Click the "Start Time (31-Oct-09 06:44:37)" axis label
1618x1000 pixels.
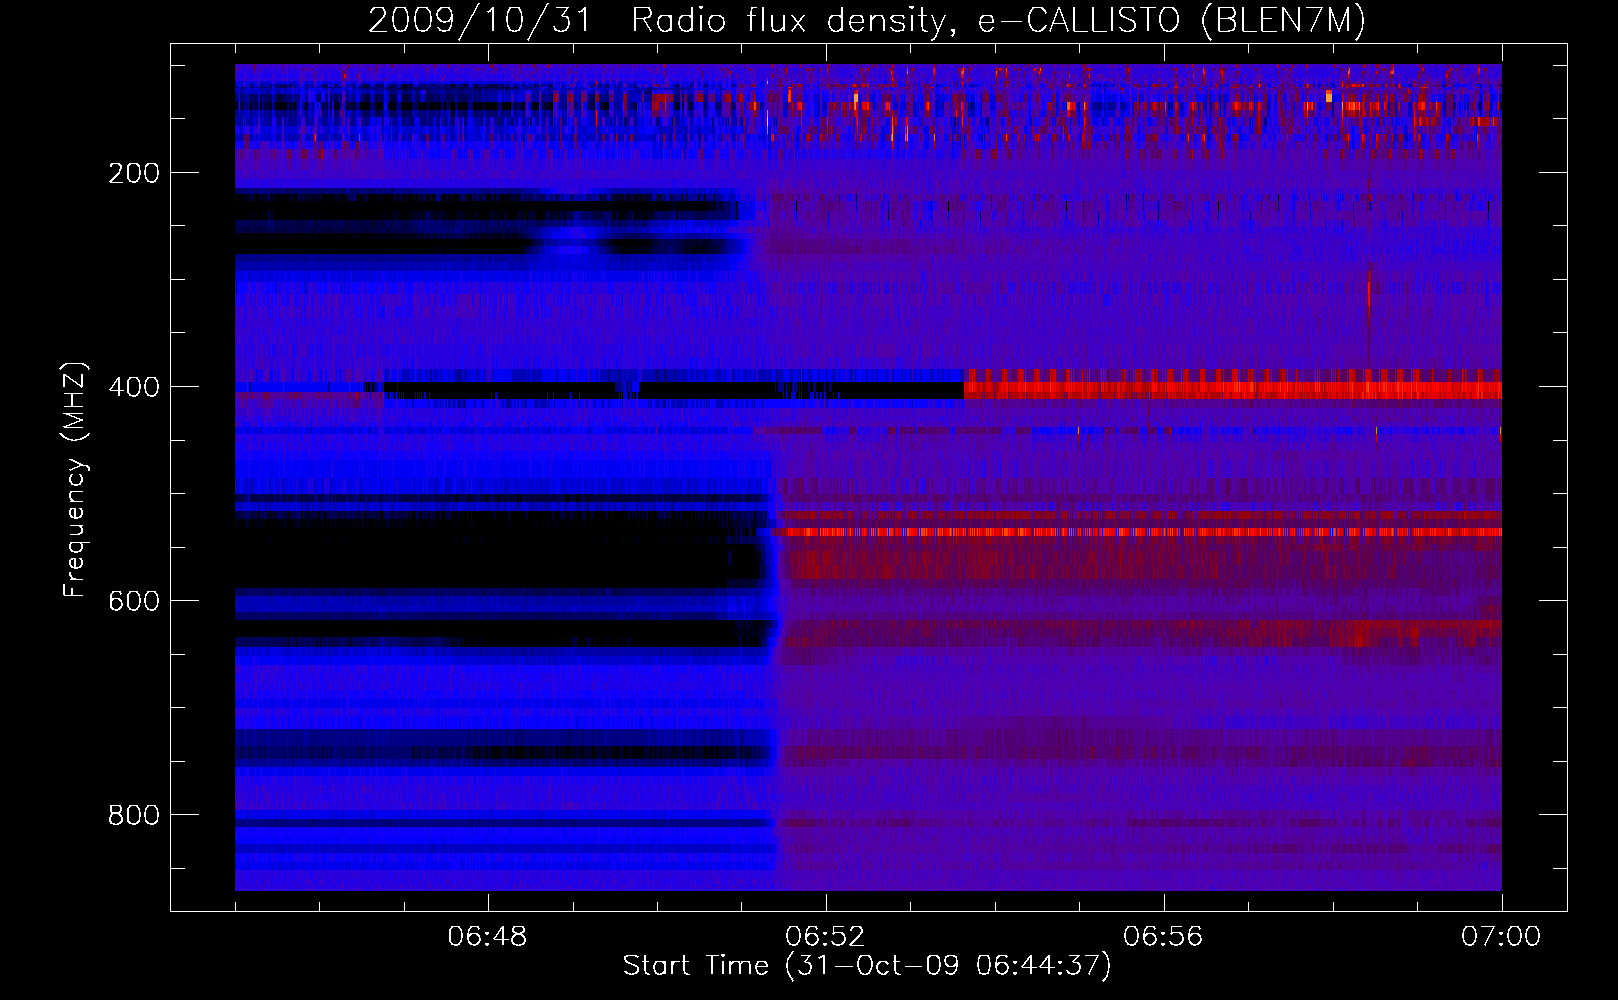(x=867, y=966)
